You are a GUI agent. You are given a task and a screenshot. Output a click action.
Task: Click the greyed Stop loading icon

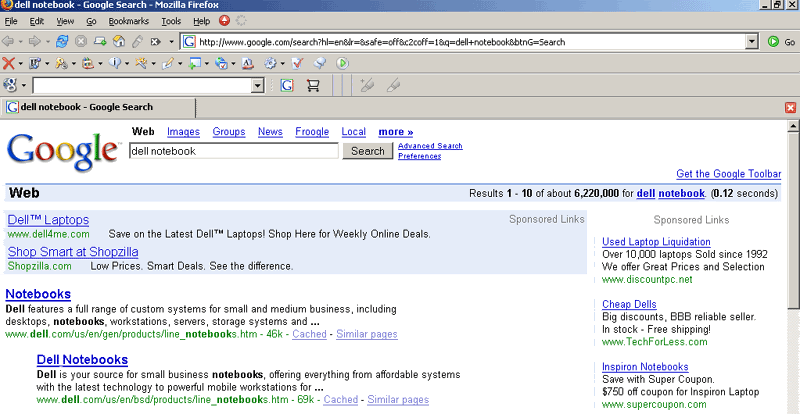click(x=81, y=42)
